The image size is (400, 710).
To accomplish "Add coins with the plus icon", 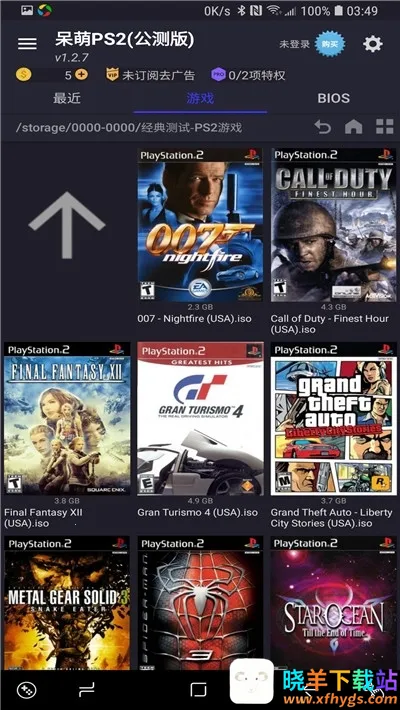I will tap(81, 75).
